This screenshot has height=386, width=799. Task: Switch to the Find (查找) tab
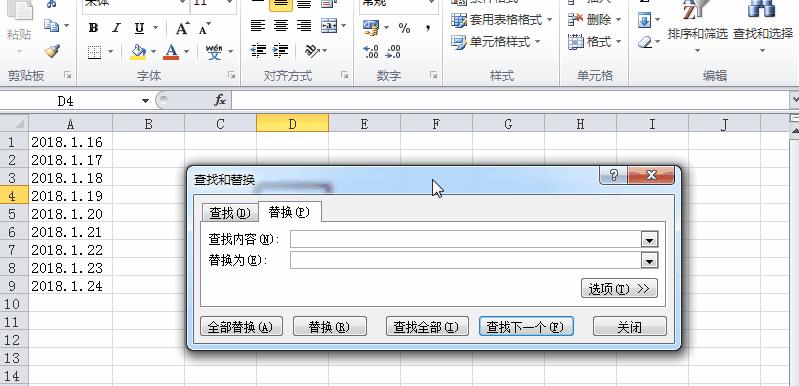(230, 213)
